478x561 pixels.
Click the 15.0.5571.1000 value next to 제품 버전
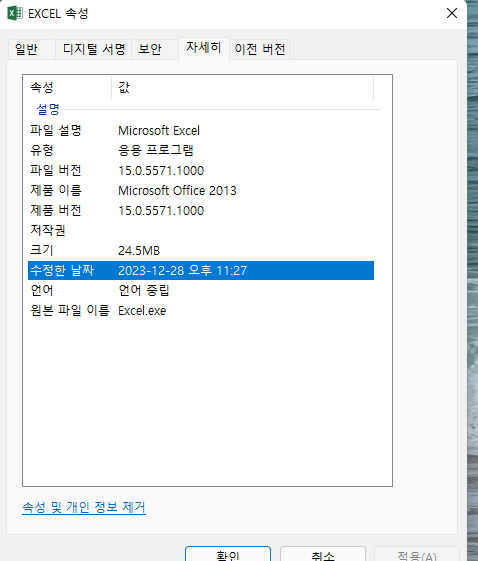[x=161, y=211]
